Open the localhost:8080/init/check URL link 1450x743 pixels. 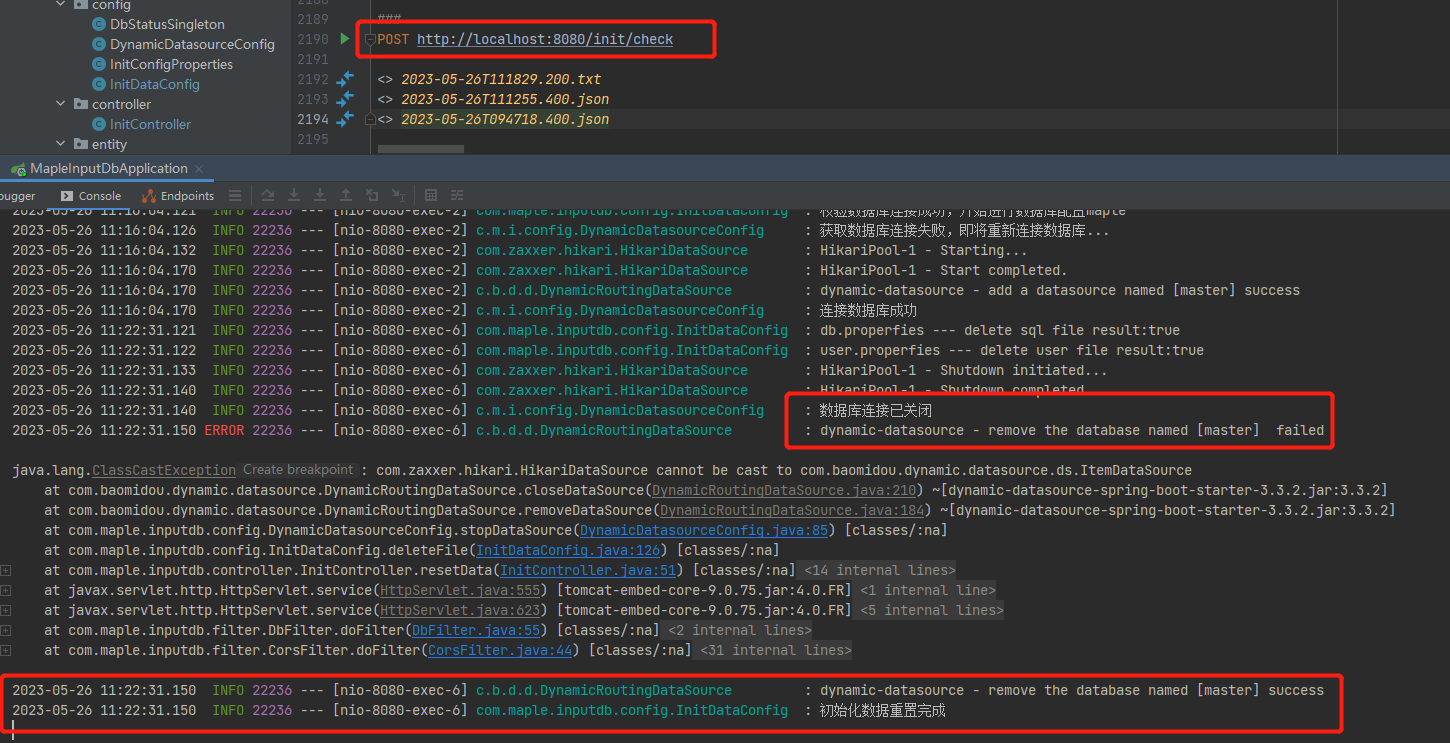[545, 39]
